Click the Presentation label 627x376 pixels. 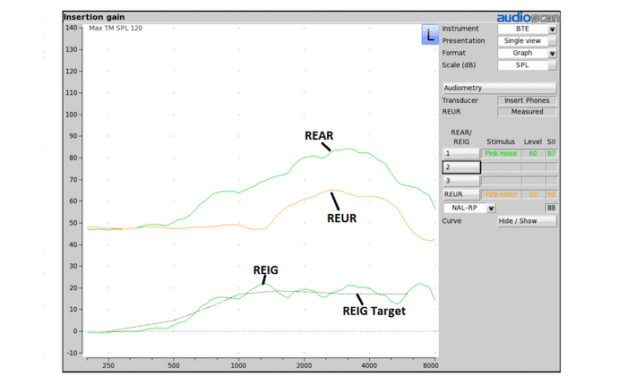[x=463, y=41]
